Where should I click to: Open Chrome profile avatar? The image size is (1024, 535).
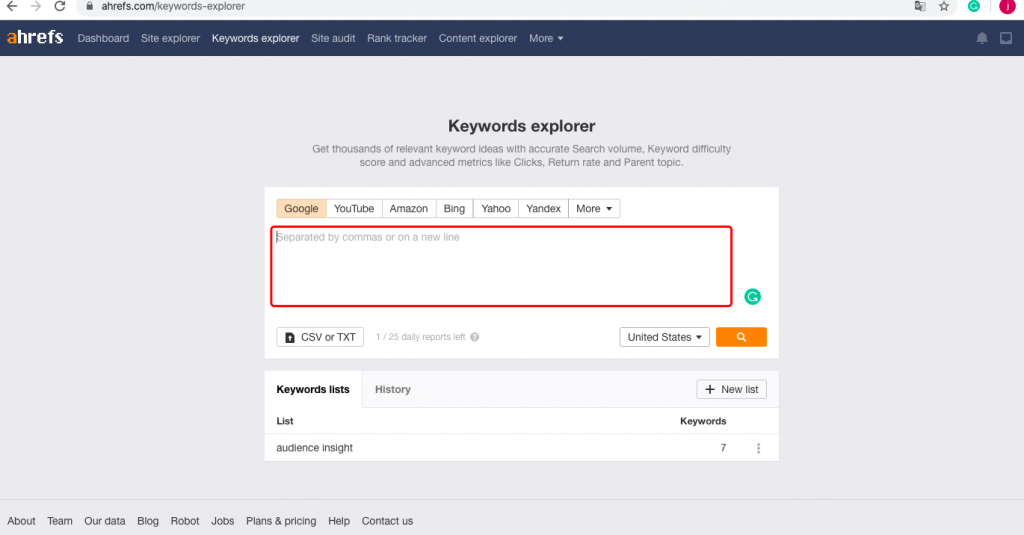(1007, 7)
